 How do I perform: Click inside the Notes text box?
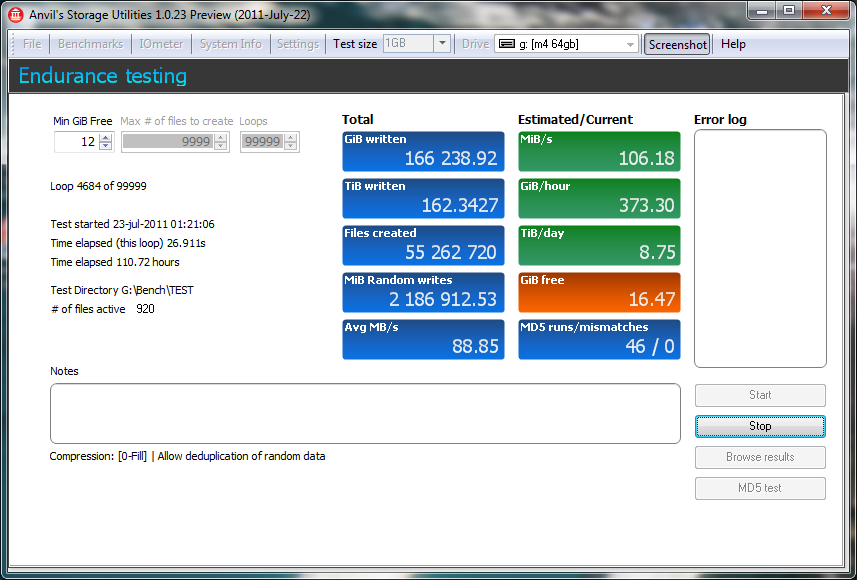[365, 413]
